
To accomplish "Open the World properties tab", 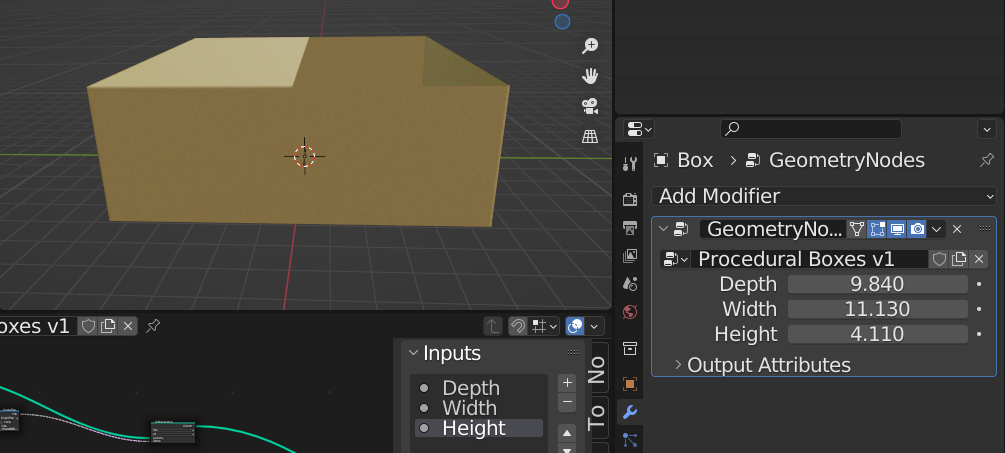I will [630, 312].
